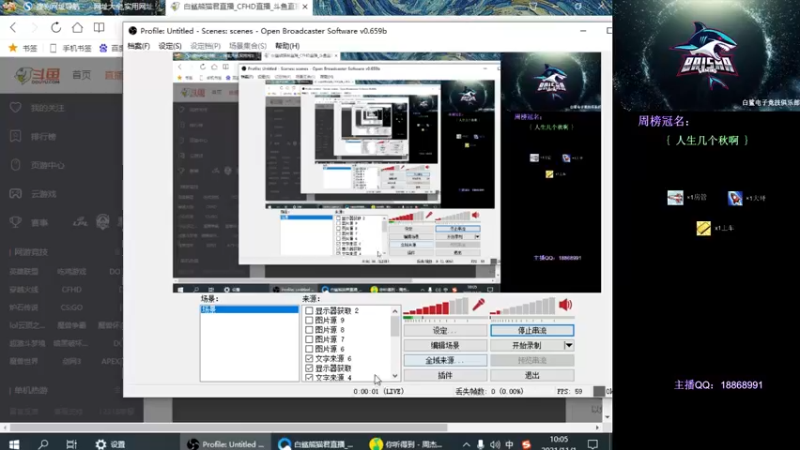Screen dimensions: 800x450
Task: Mute desktop audio via the red speaker icon
Action: point(565,305)
